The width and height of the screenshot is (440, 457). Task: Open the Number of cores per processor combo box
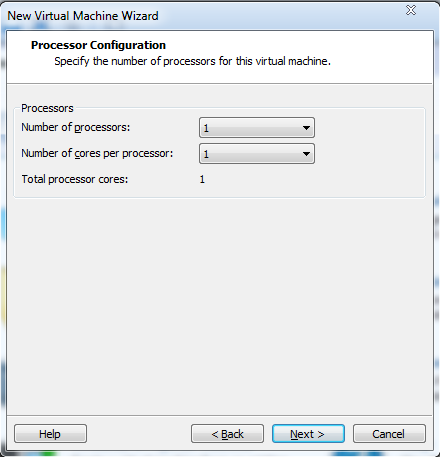[257, 154]
